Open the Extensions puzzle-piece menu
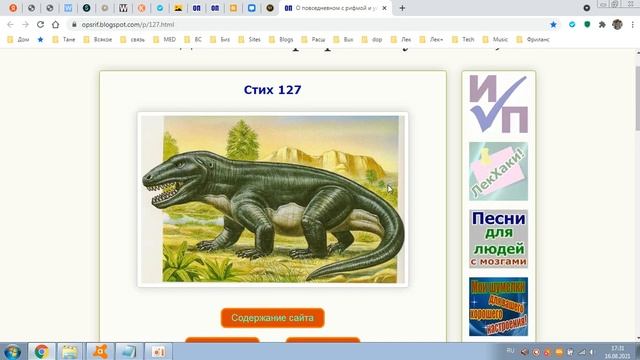640x360 pixels. click(x=602, y=24)
